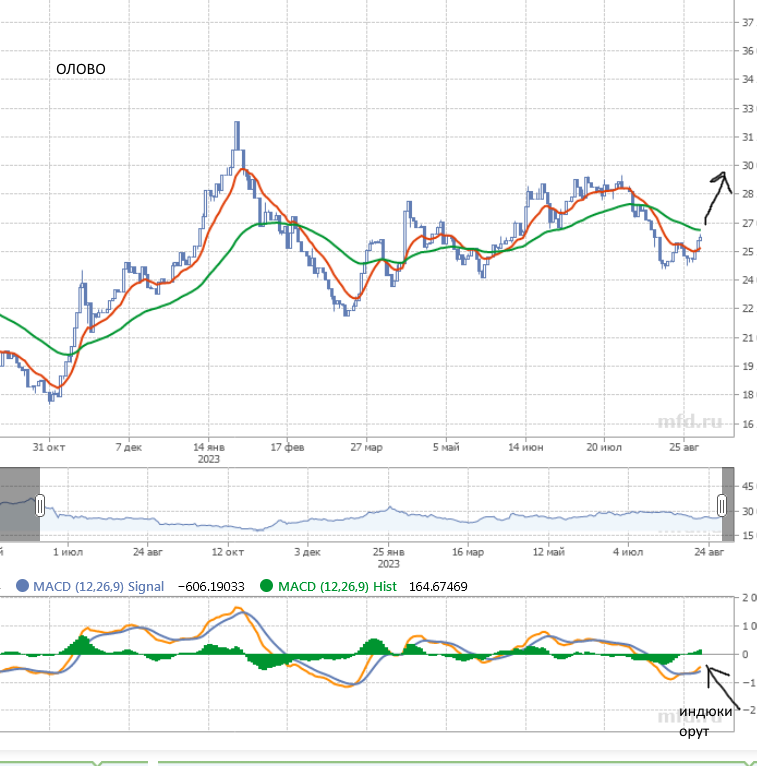The height and width of the screenshot is (766, 757).
Task: Click the ОЛОВО chart title text
Action: [80, 69]
